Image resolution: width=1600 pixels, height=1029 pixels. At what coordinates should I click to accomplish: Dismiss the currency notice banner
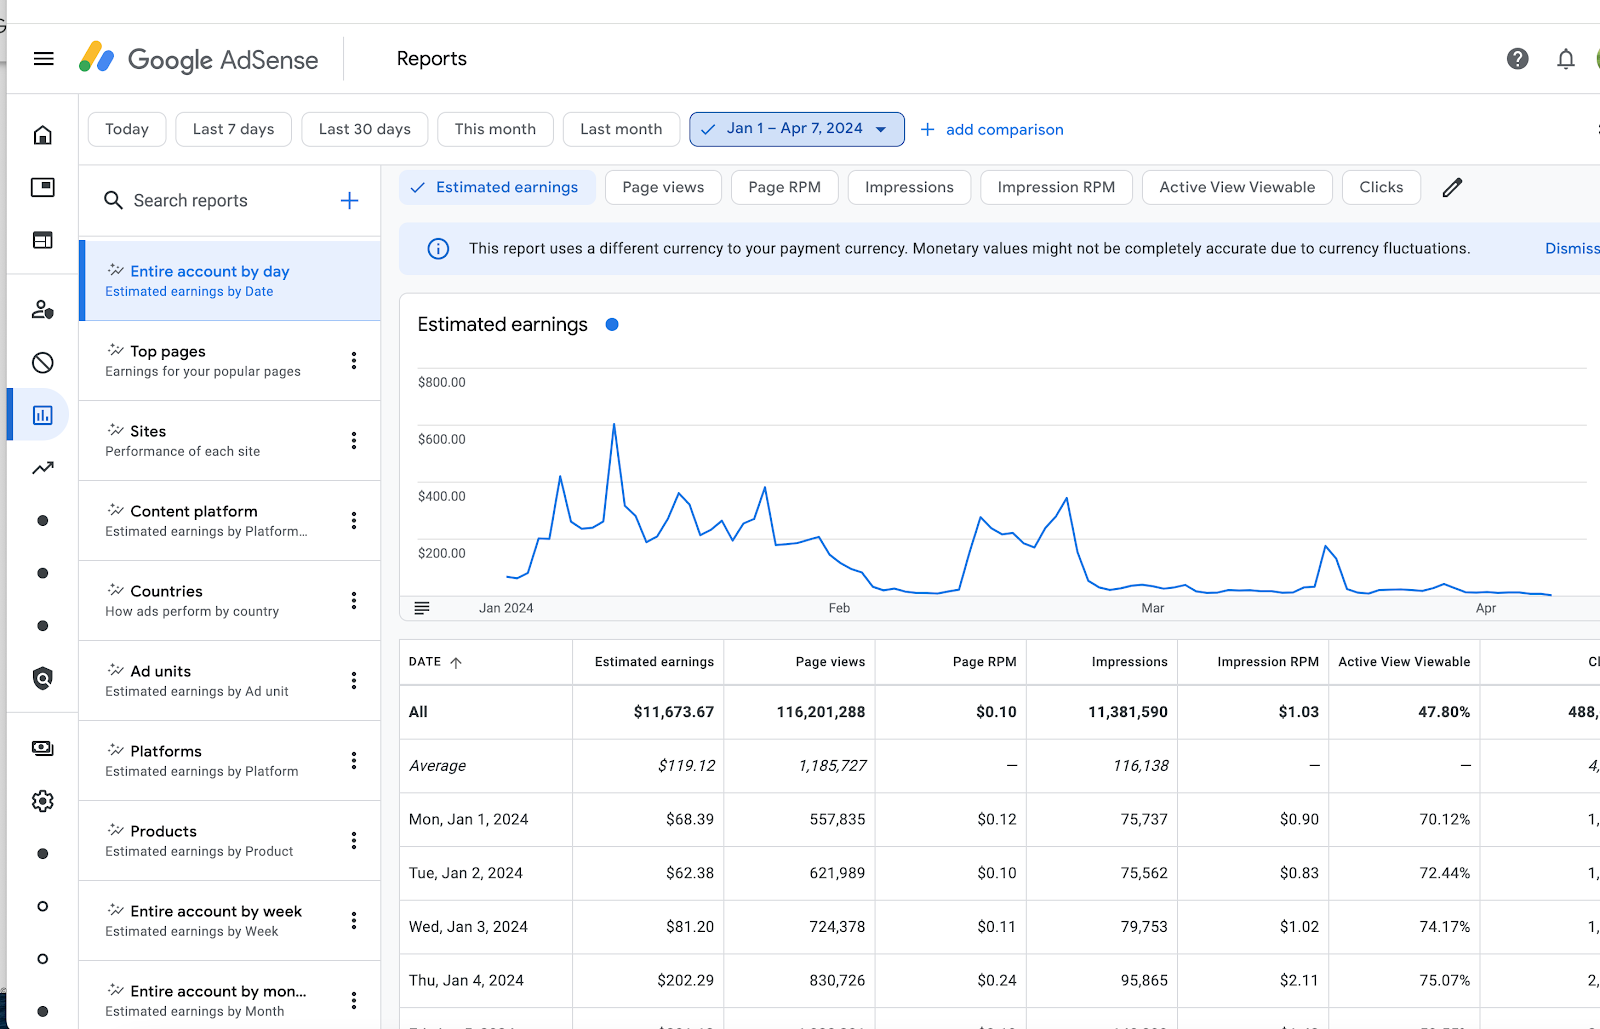pyautogui.click(x=1571, y=249)
